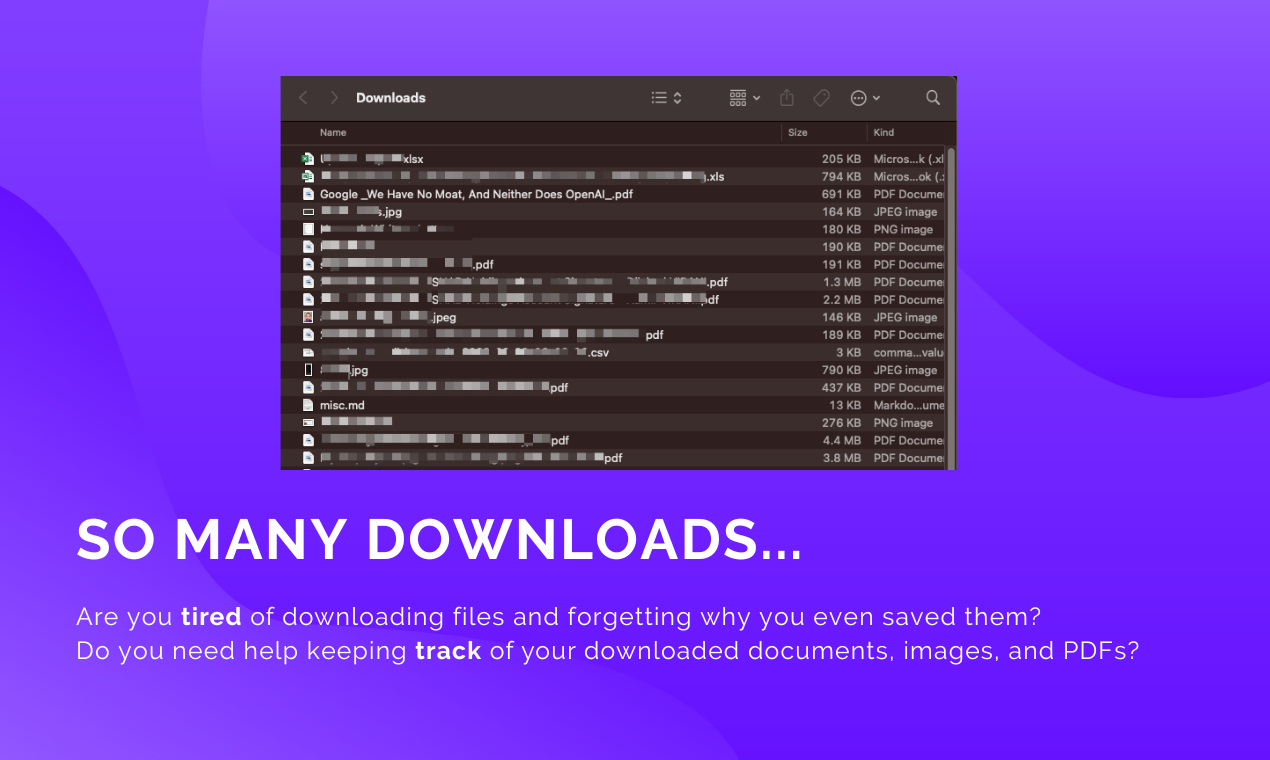Click the 1.3 MB size value
Image resolution: width=1270 pixels, height=760 pixels.
(842, 282)
